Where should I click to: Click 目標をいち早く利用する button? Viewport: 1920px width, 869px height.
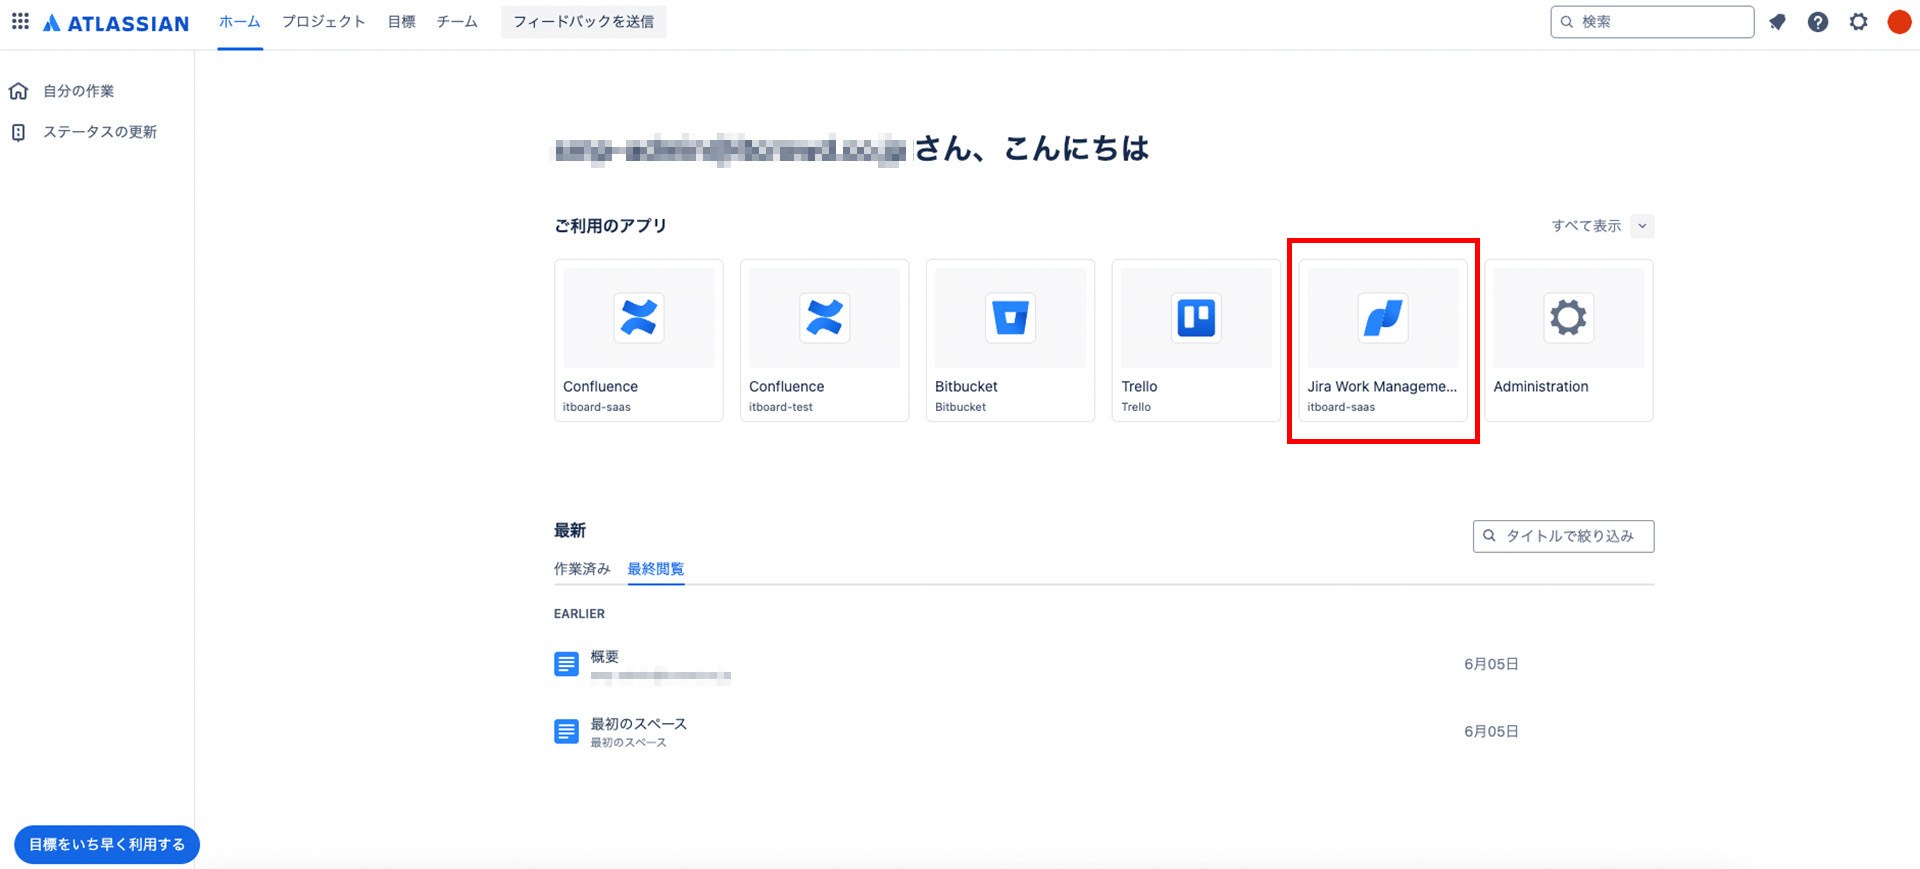tap(107, 844)
